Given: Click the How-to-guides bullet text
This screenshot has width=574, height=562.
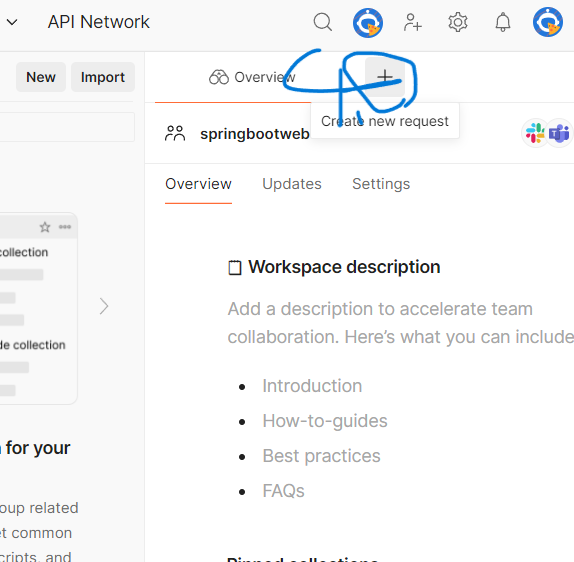Looking at the screenshot, I should [325, 421].
